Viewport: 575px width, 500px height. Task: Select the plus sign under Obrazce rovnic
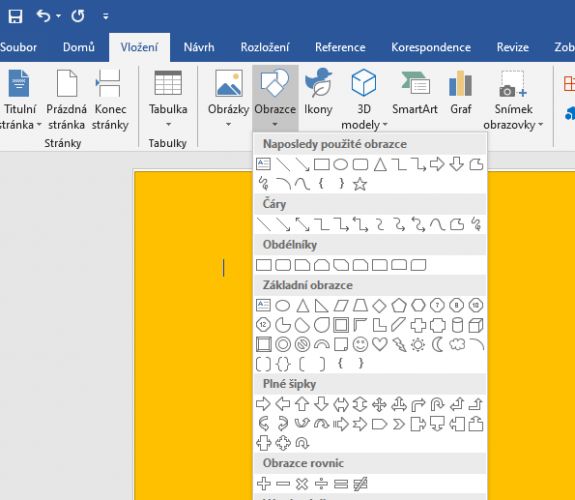click(x=264, y=483)
